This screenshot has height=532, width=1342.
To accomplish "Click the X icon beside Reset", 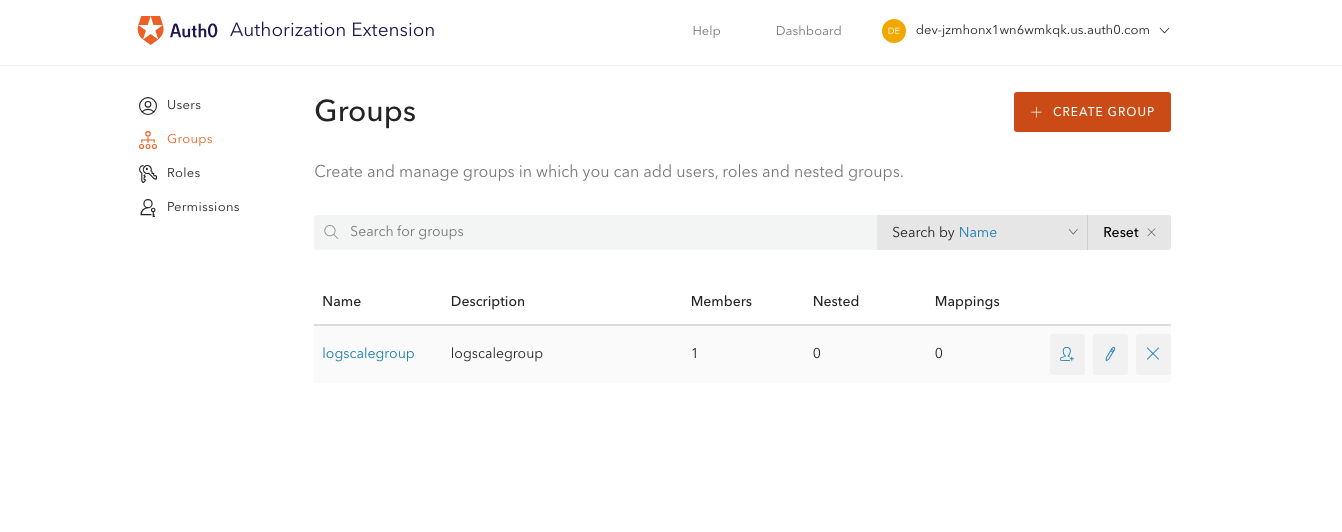I will pos(1151,232).
